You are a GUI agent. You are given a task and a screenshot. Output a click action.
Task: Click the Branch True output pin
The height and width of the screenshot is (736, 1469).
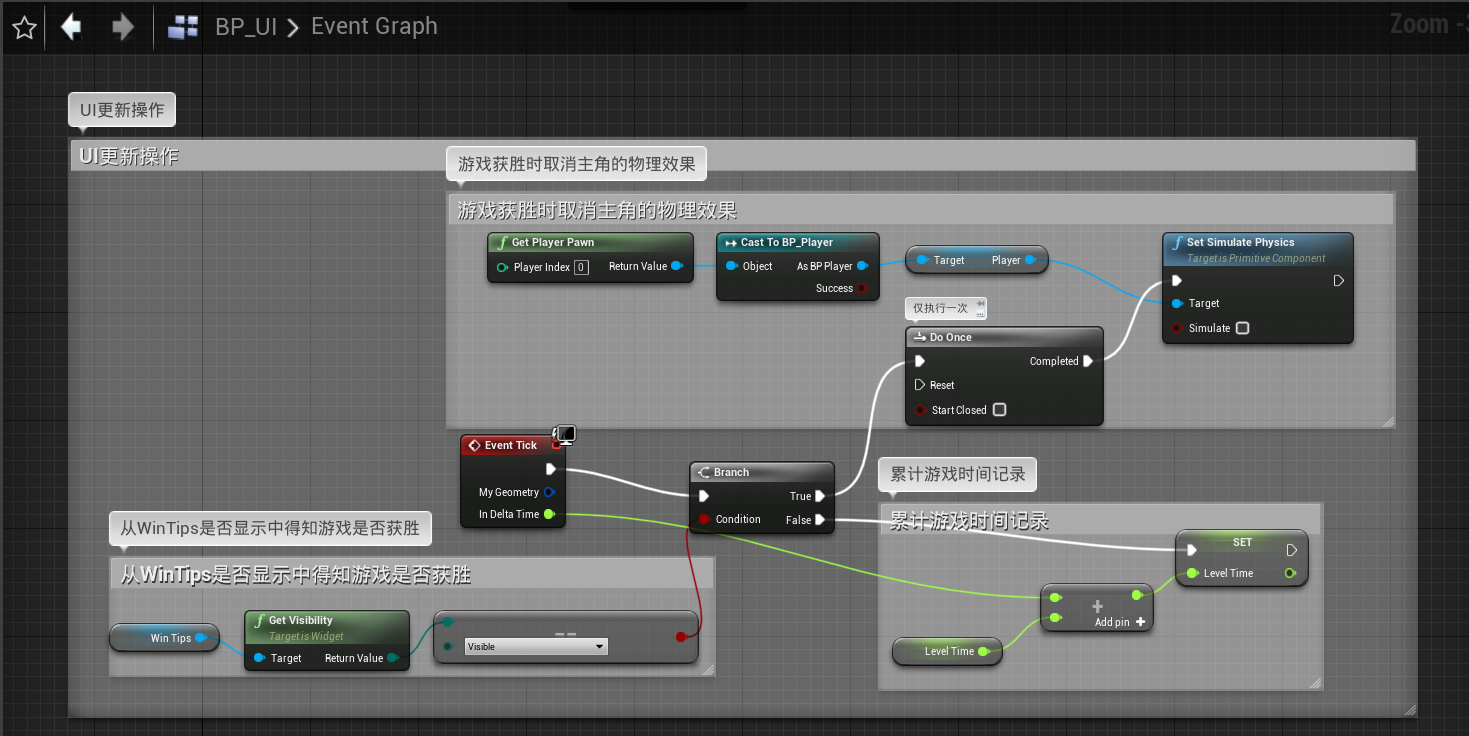tap(820, 496)
